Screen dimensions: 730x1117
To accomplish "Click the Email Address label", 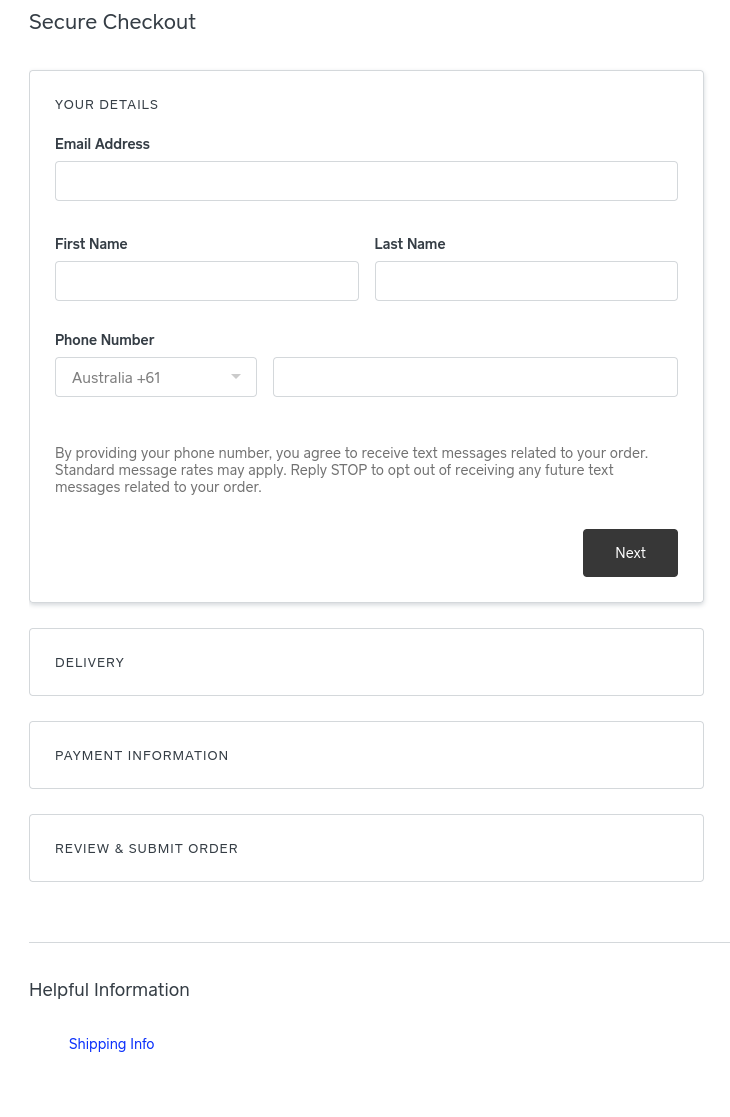I will (102, 144).
